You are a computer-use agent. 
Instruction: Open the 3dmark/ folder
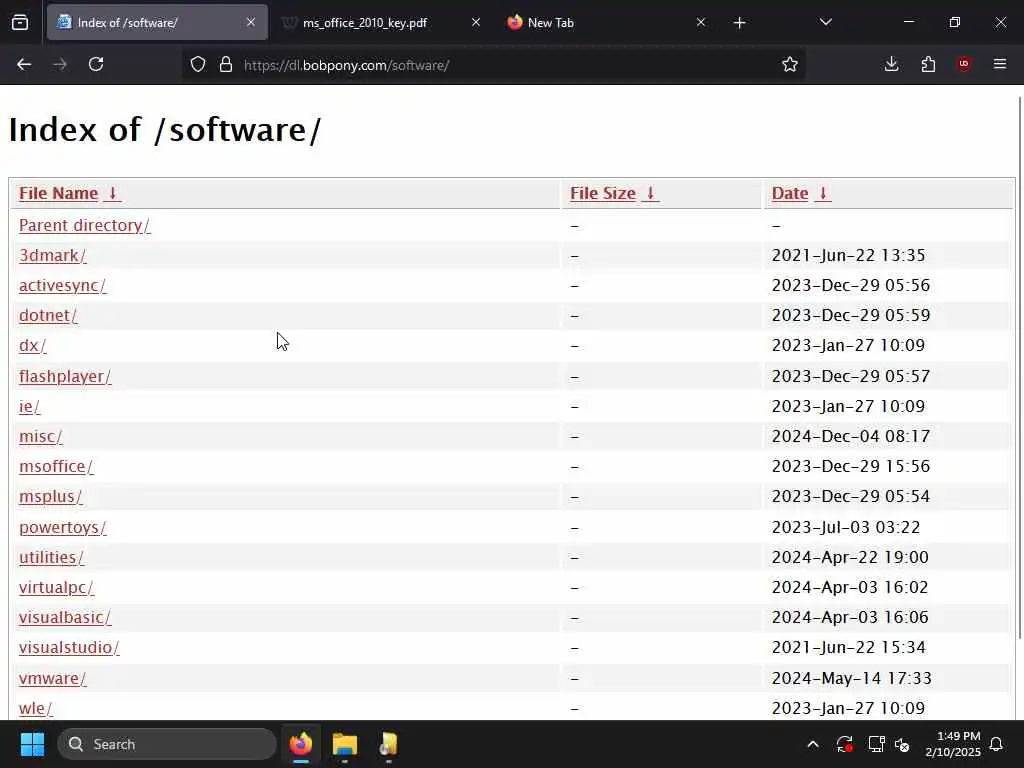[52, 255]
